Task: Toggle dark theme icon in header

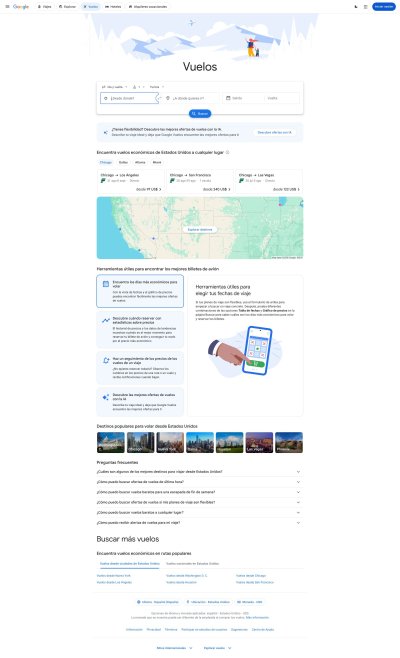Action: click(356, 7)
